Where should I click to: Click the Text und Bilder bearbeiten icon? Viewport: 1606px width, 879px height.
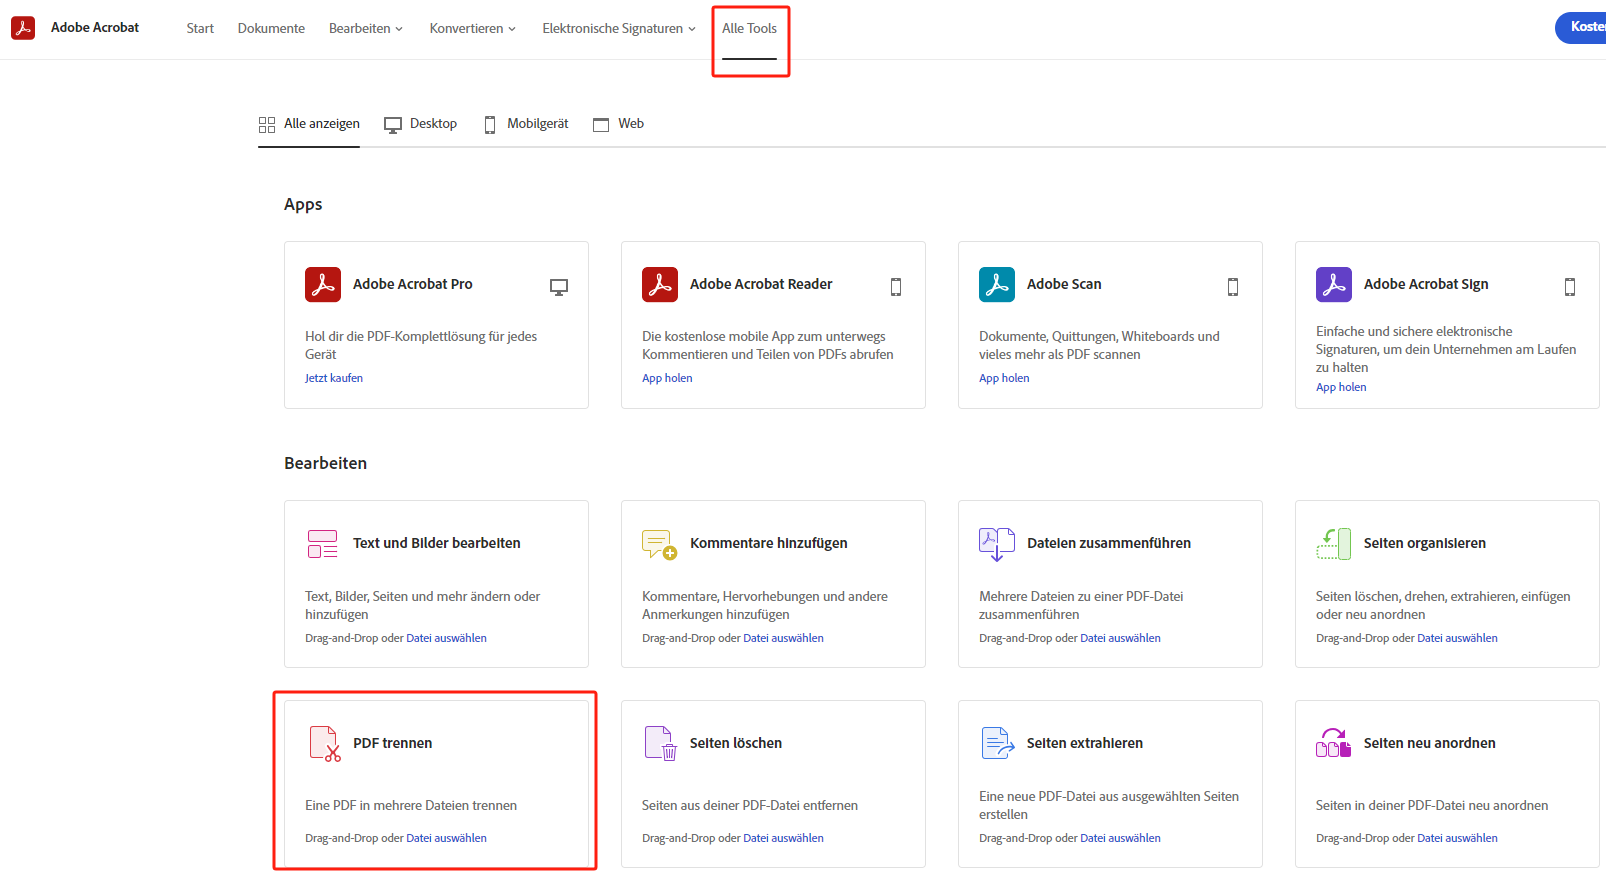[x=323, y=544]
